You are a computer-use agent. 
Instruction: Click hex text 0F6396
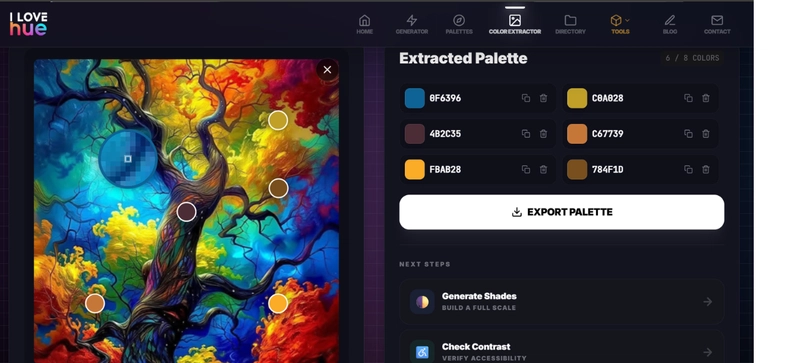point(445,98)
